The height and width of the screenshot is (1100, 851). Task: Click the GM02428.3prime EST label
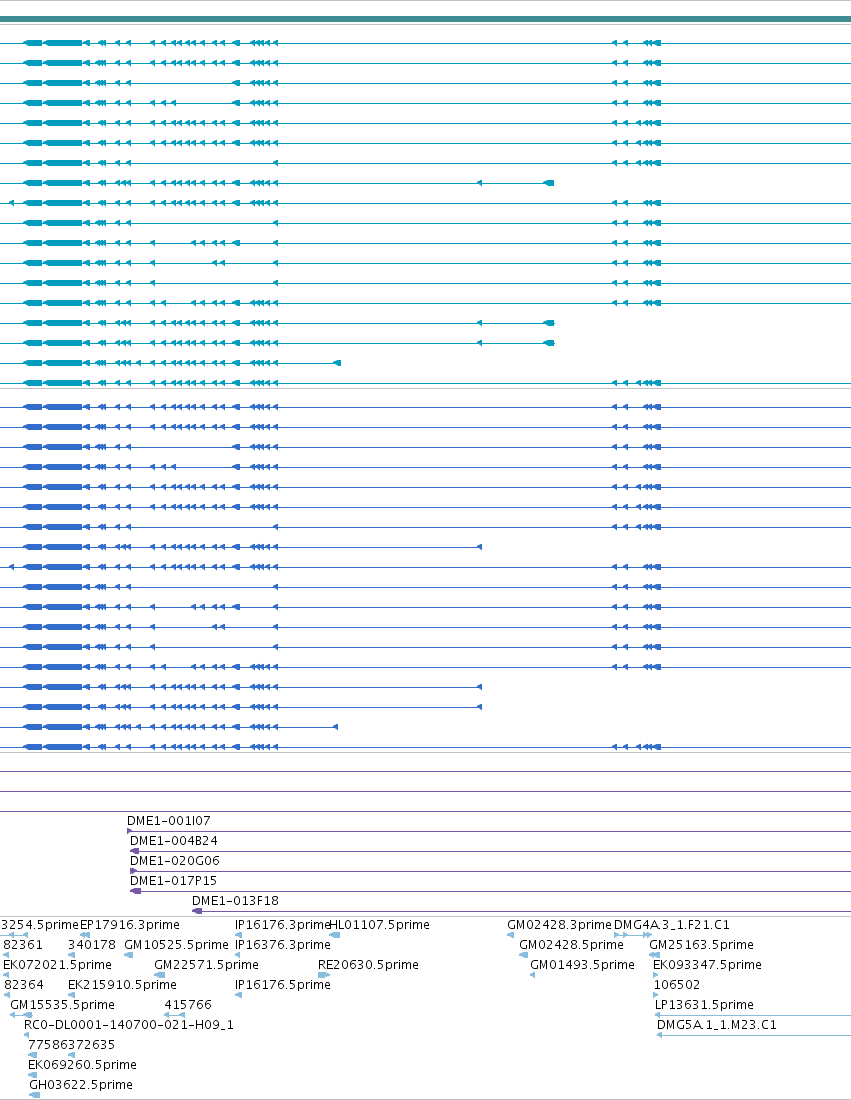(x=559, y=925)
